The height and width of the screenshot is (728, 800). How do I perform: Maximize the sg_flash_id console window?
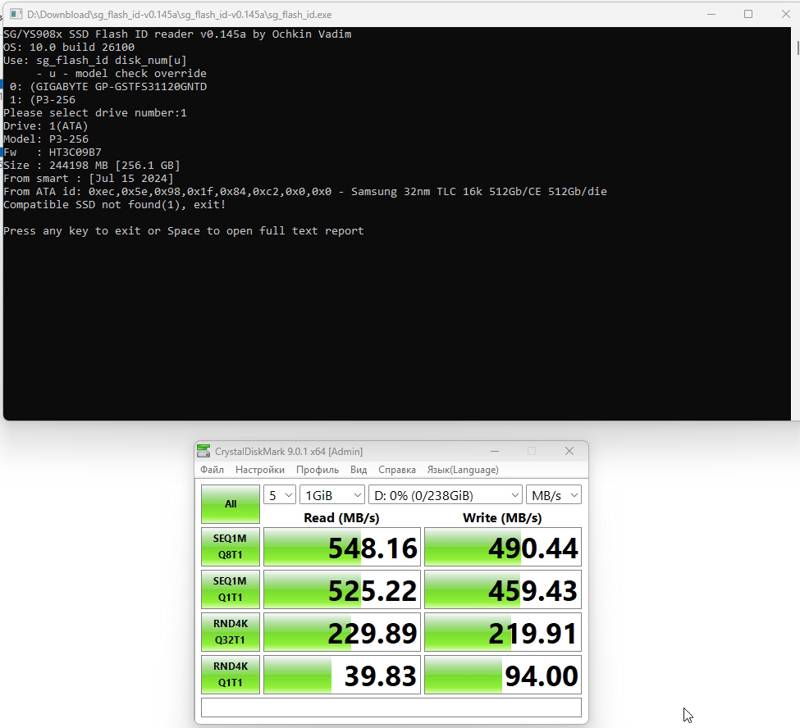[748, 14]
